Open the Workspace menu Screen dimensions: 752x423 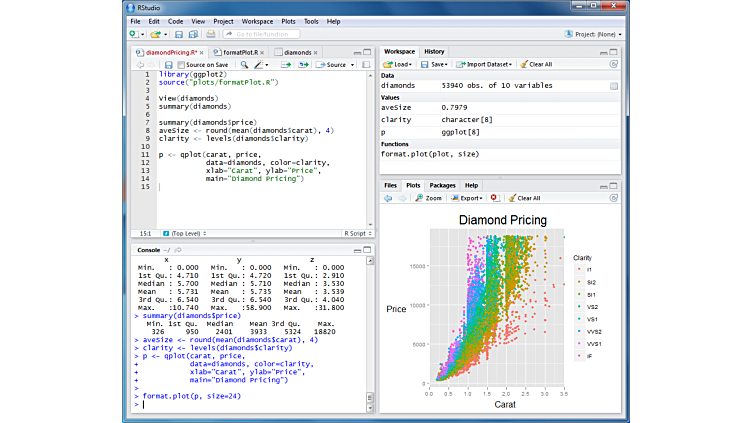point(257,20)
